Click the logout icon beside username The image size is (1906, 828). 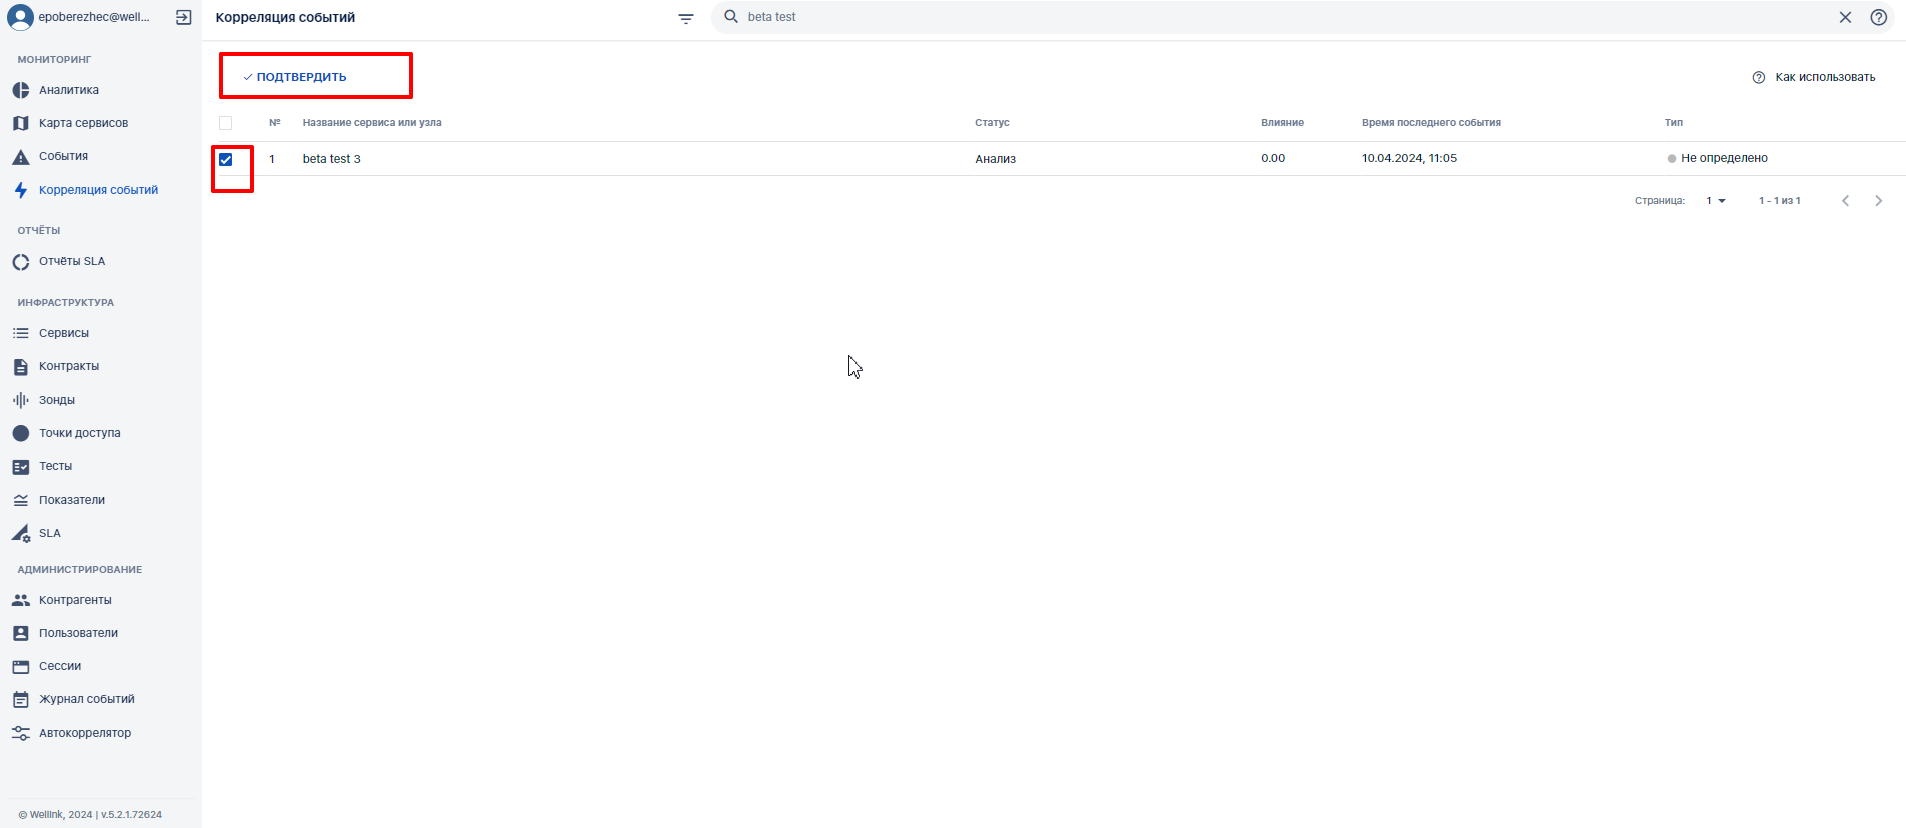[x=183, y=17]
